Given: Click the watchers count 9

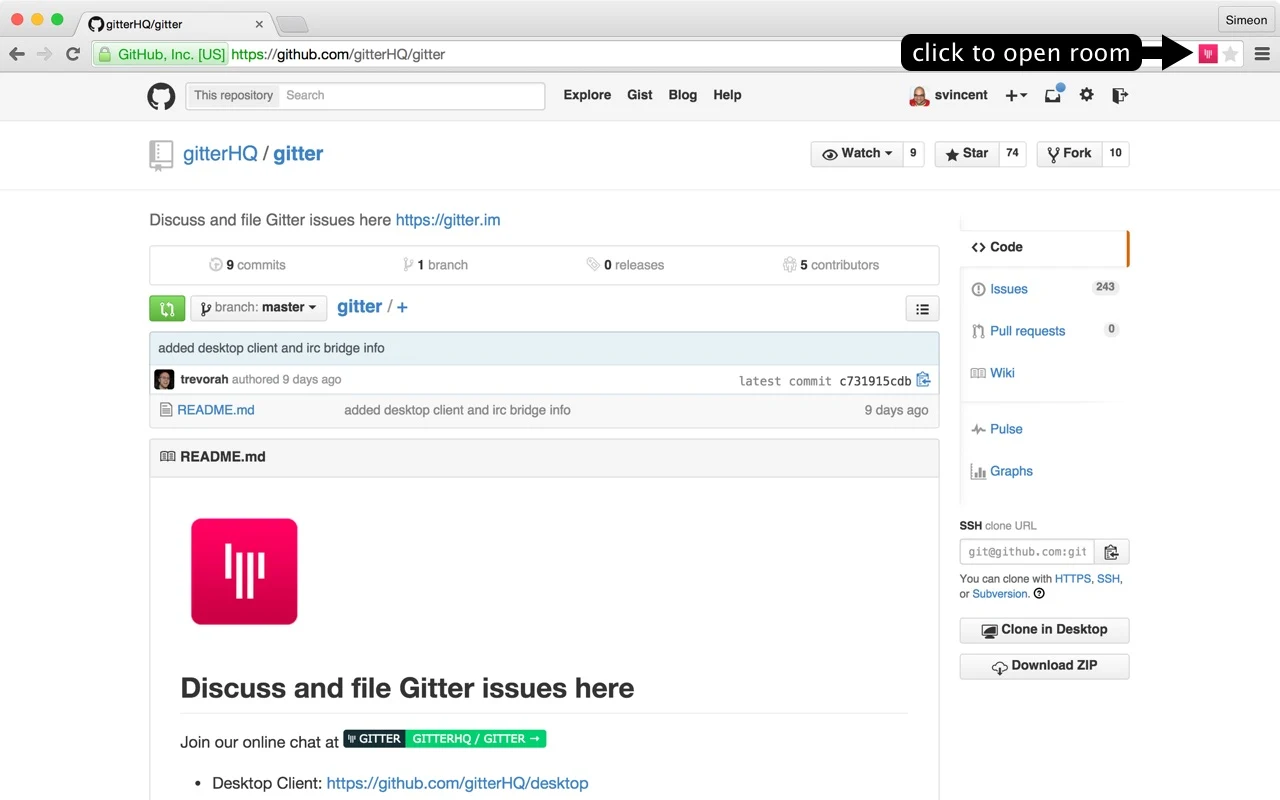Looking at the screenshot, I should click(913, 154).
